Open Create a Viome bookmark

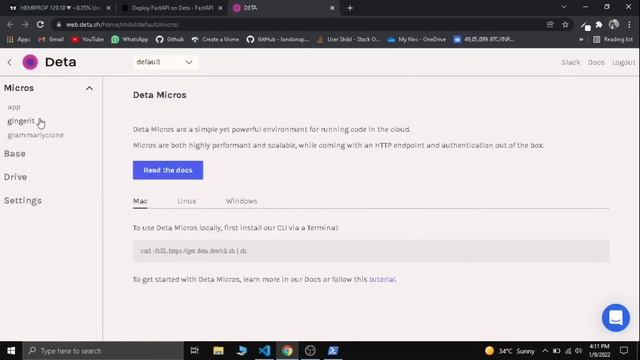pos(215,39)
